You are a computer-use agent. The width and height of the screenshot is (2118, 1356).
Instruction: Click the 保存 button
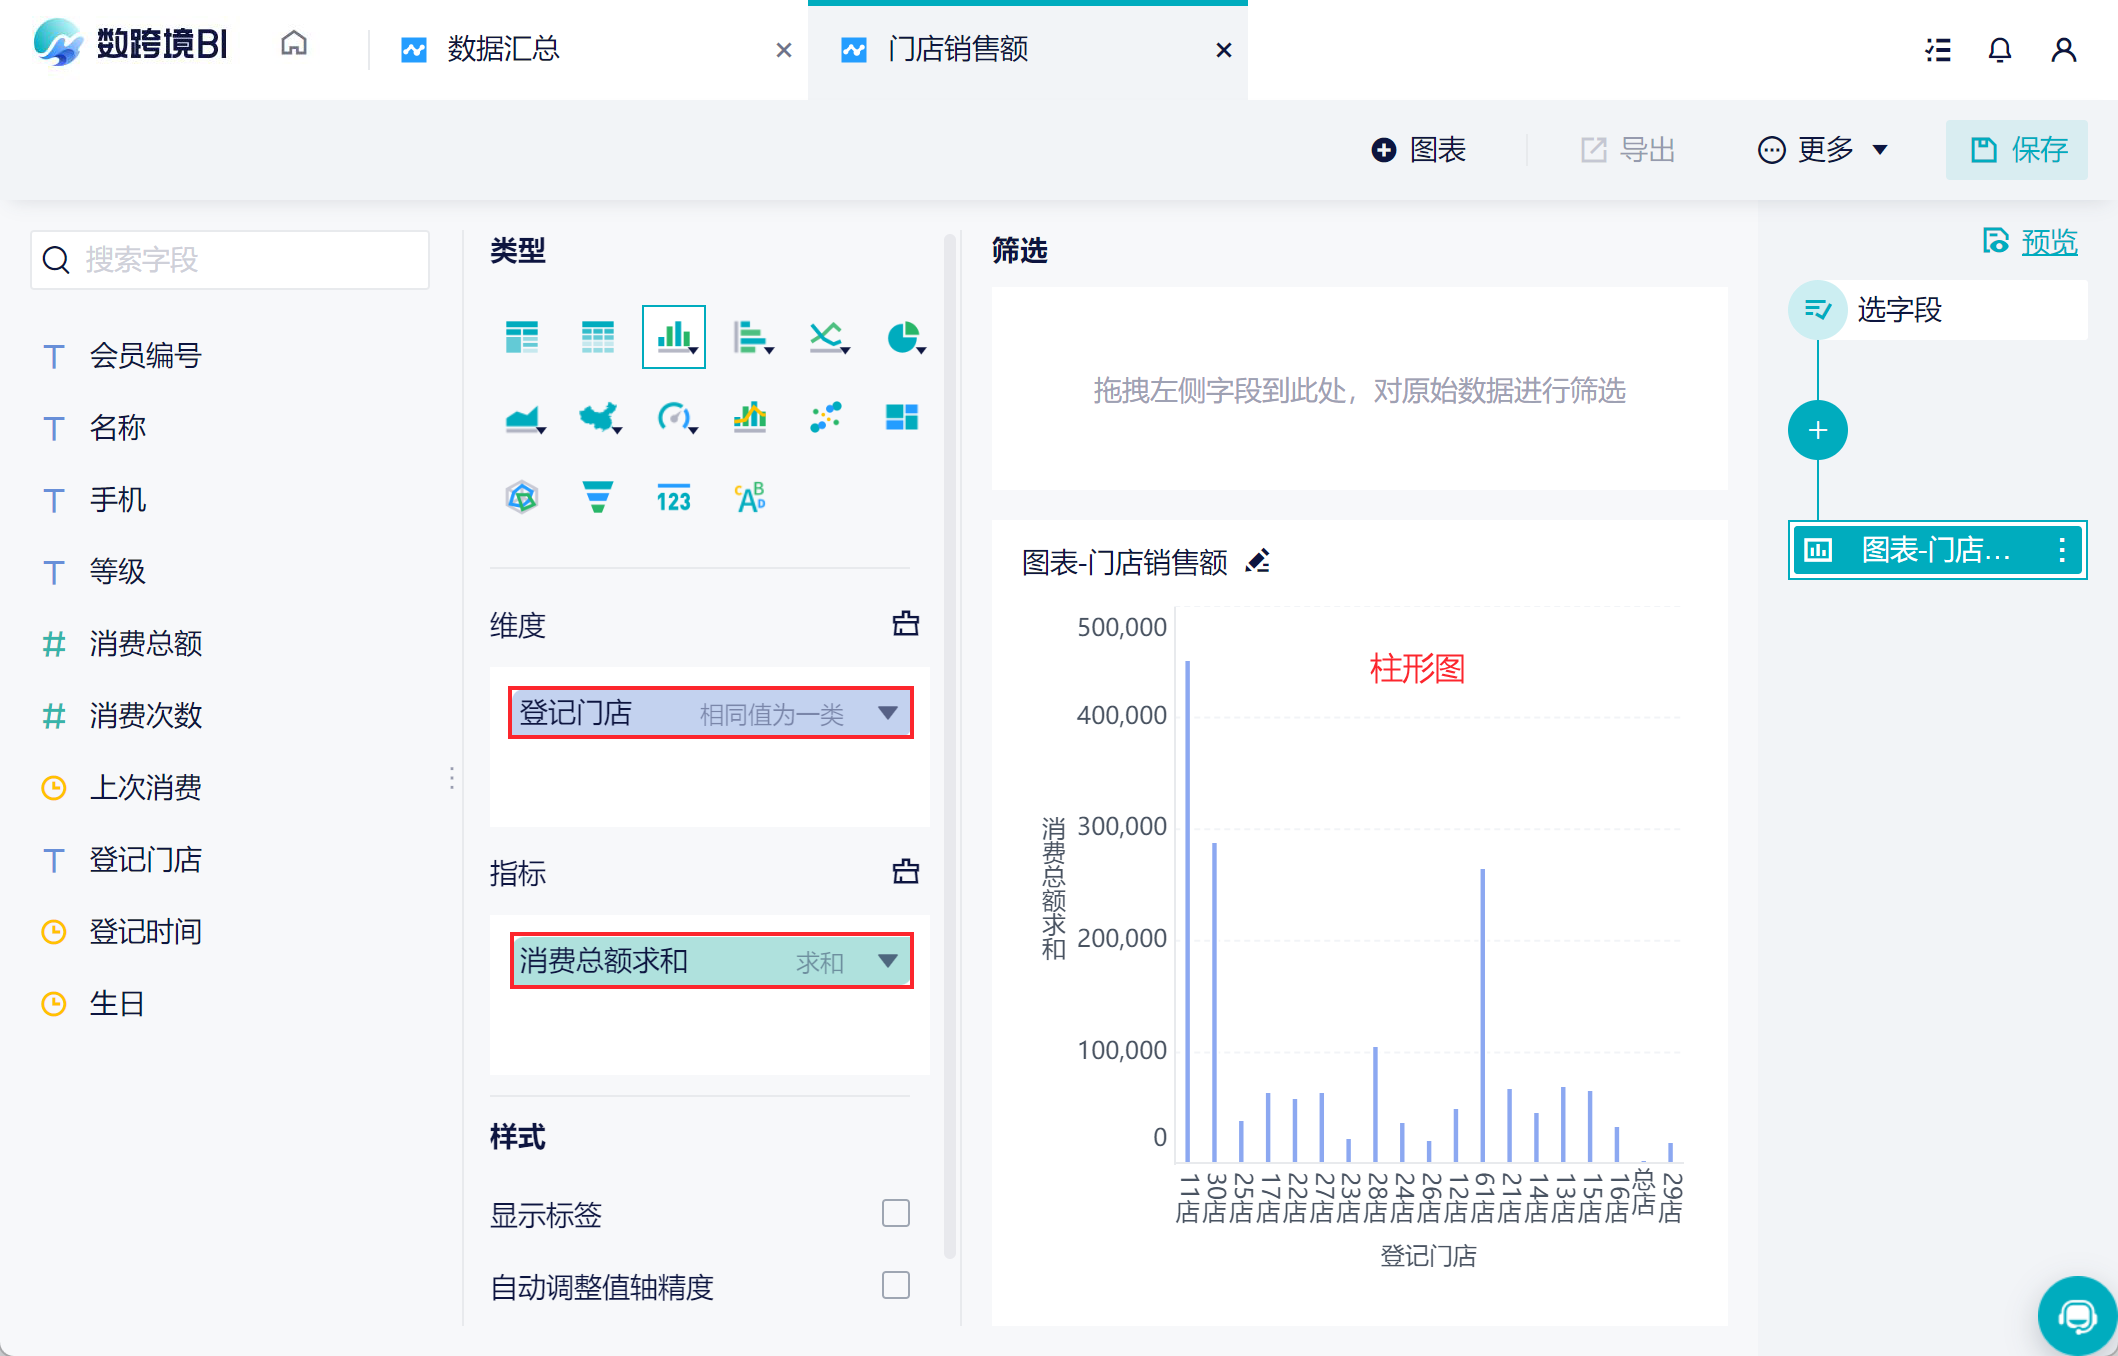(2017, 150)
